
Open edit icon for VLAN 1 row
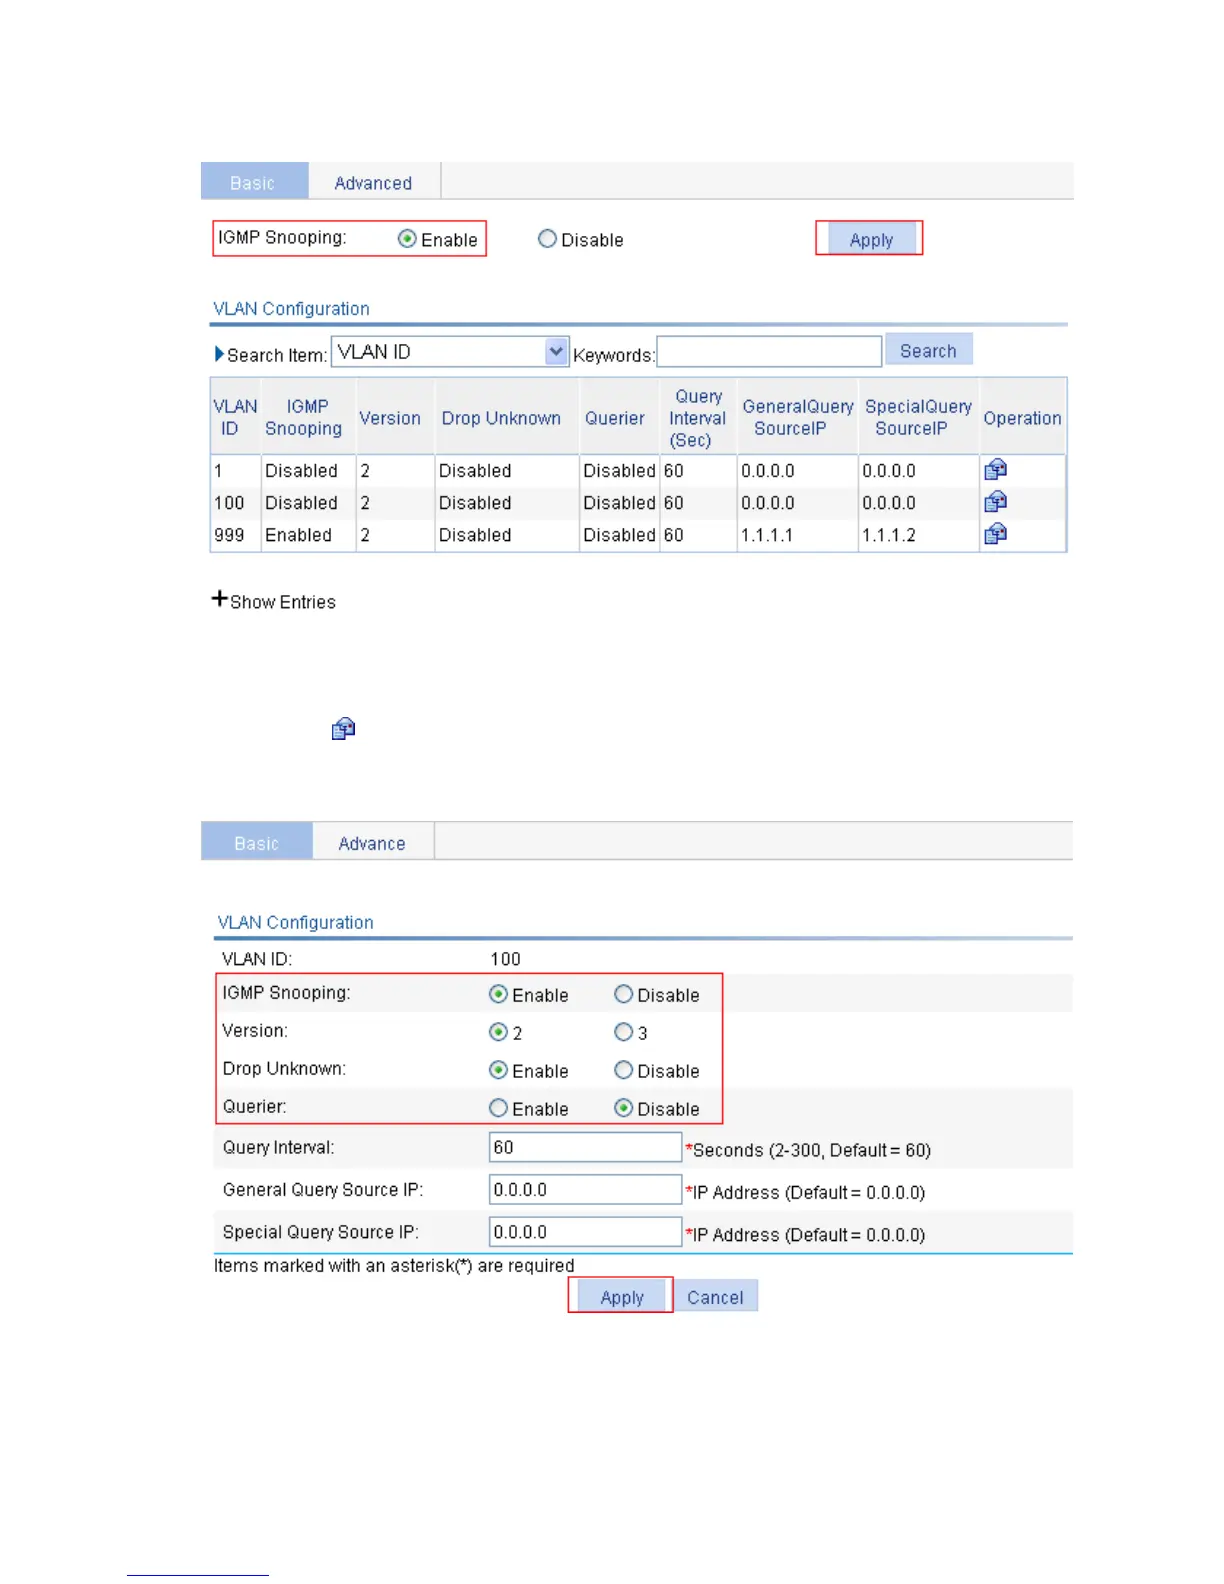[x=995, y=469]
